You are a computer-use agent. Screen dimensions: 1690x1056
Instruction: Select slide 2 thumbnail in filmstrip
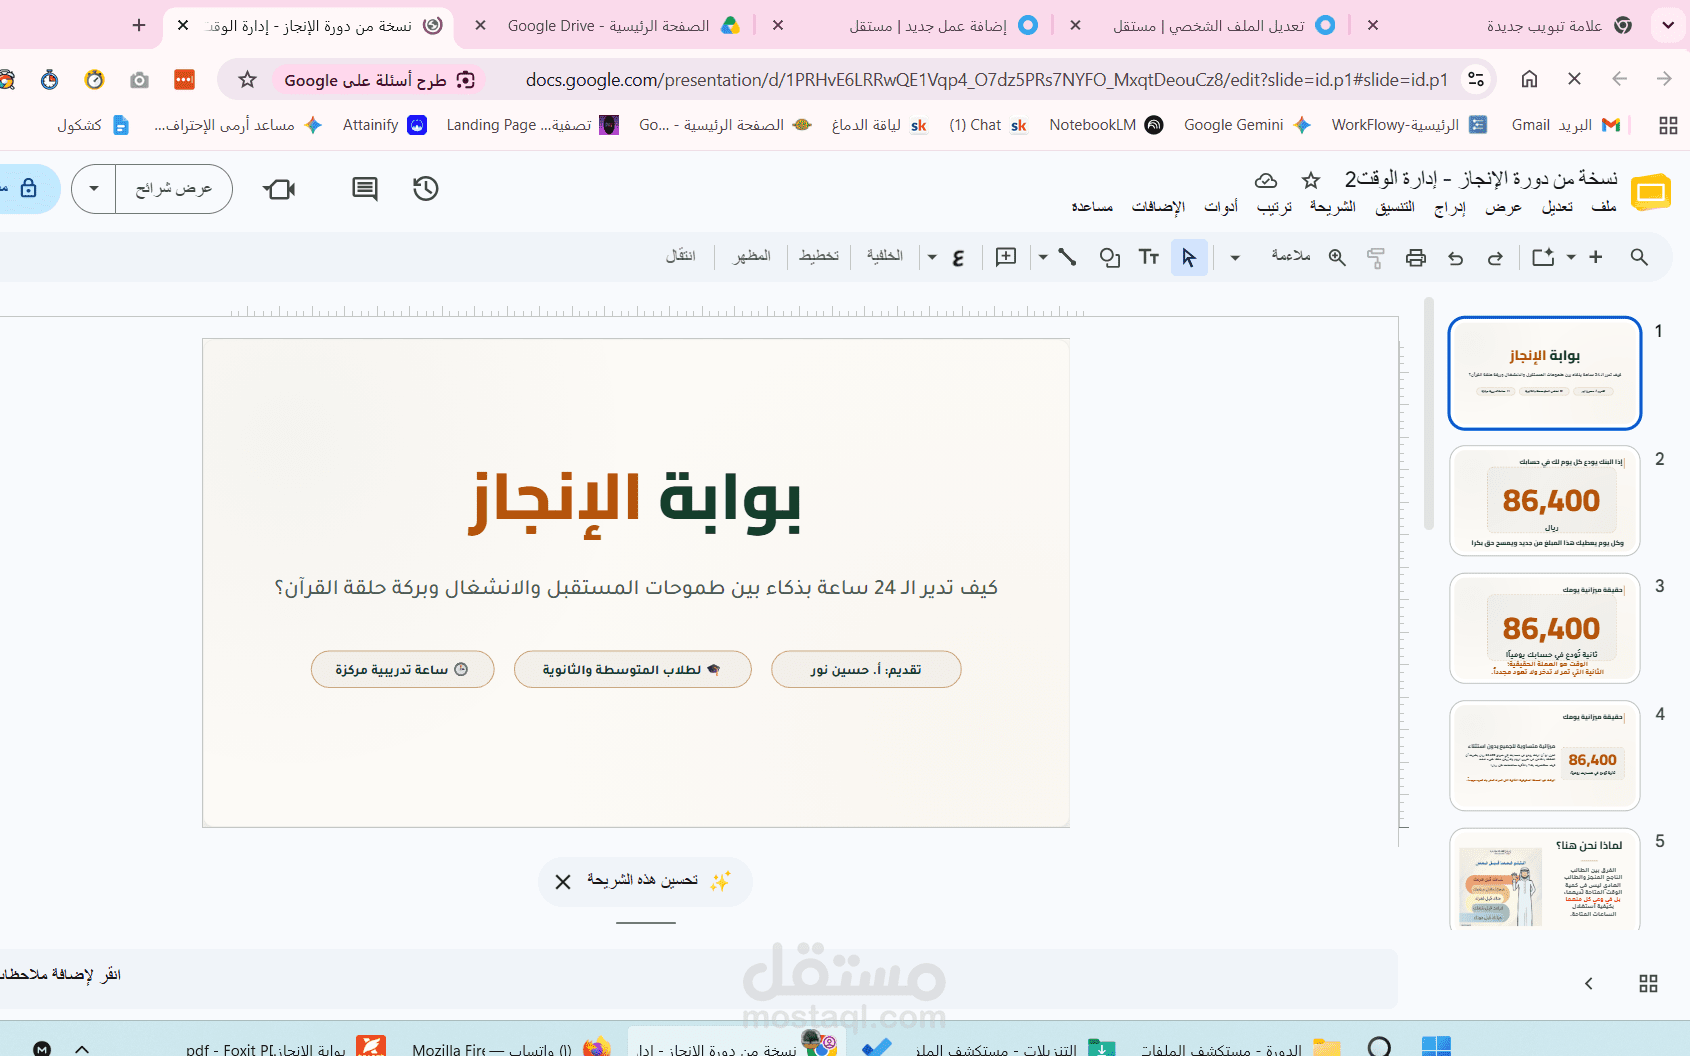pos(1545,501)
